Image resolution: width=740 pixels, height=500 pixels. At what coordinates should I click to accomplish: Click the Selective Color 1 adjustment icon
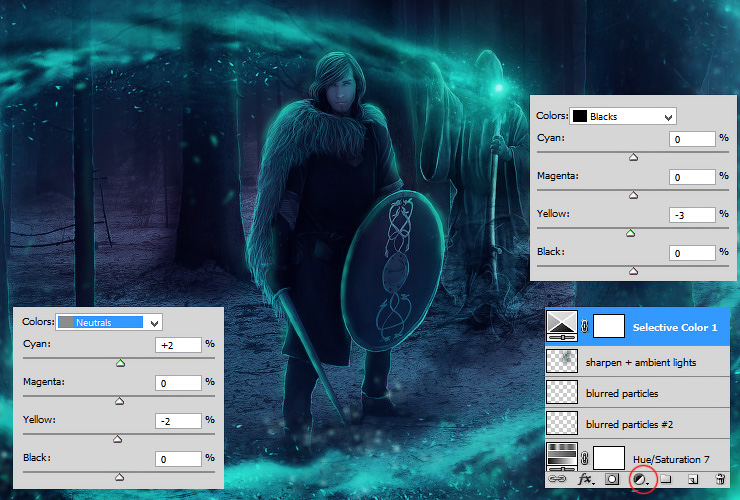click(x=562, y=326)
